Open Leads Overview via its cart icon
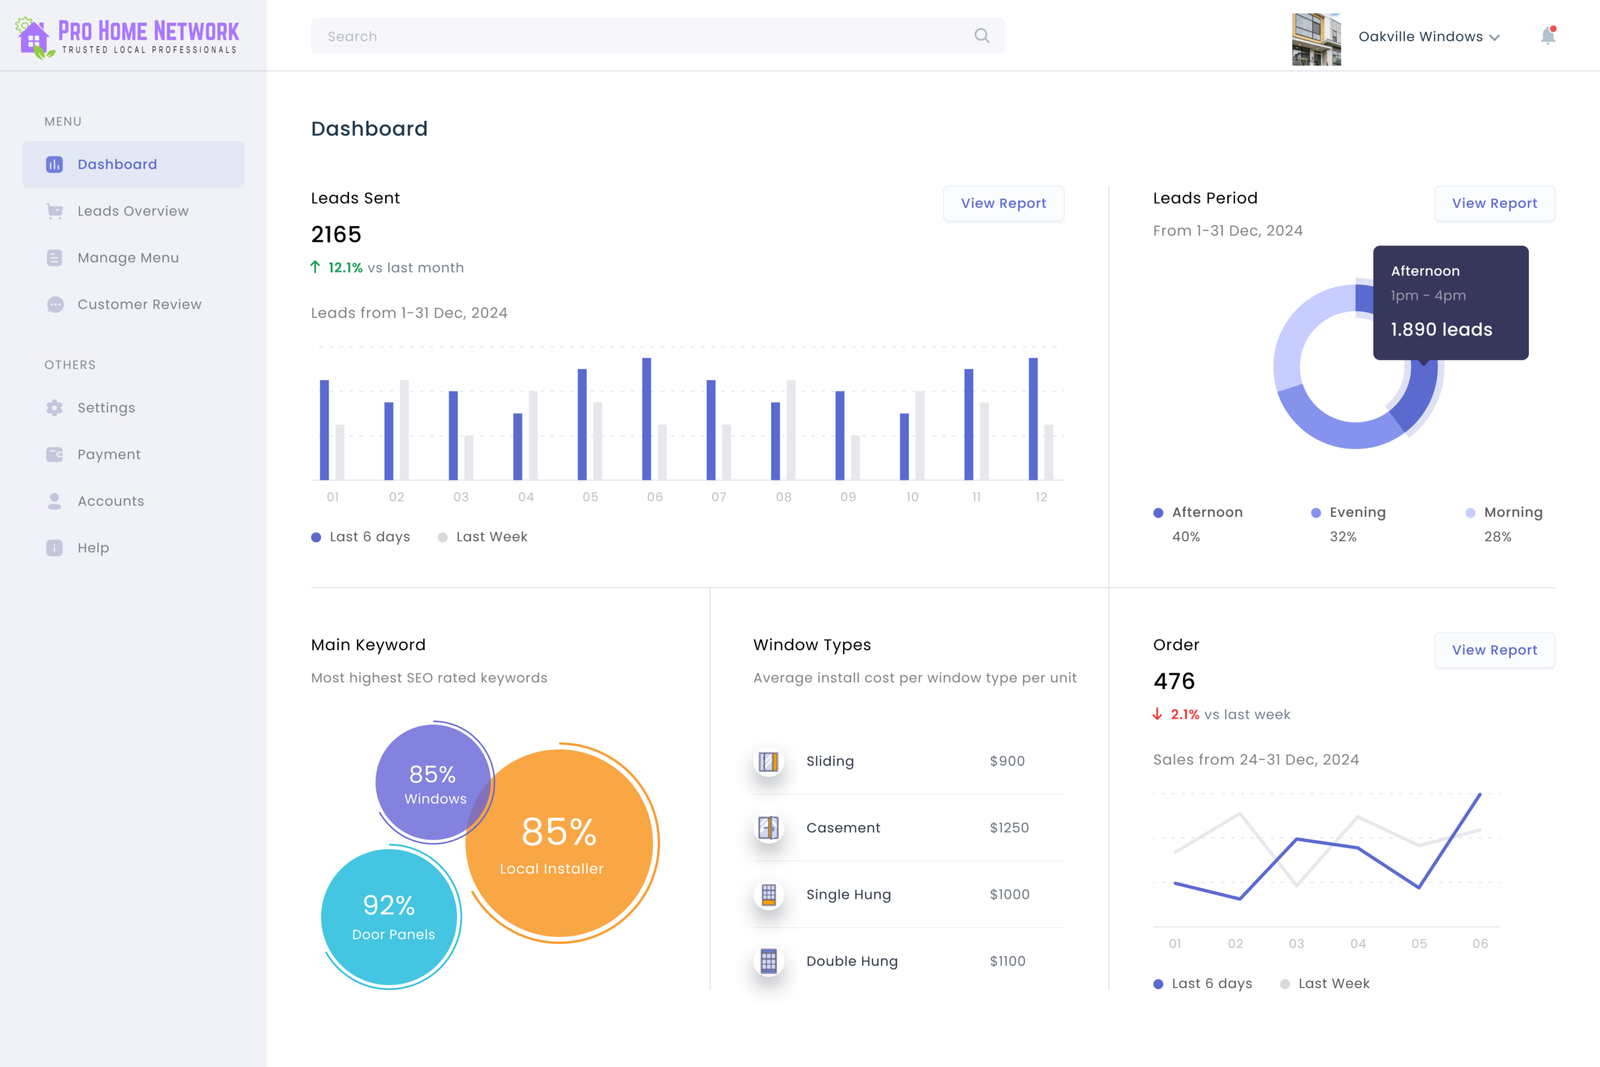Viewport: 1600px width, 1067px height. coord(55,211)
